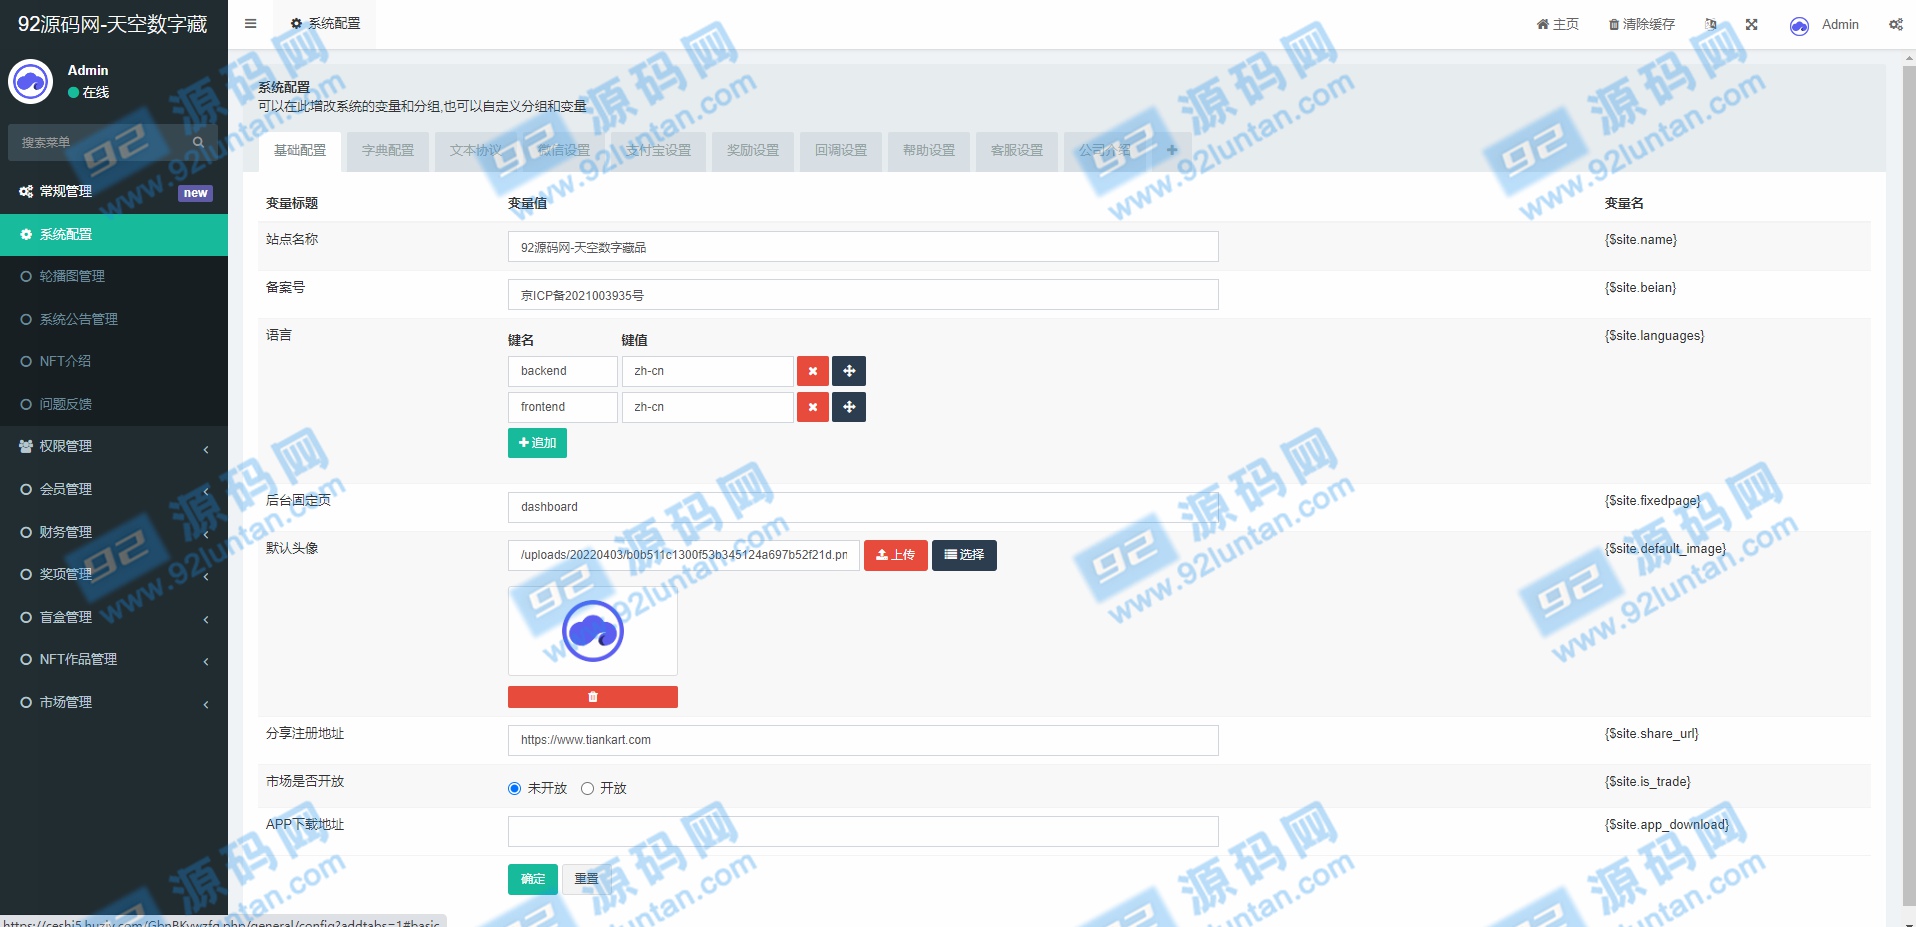Click the frontend key value zh-cn input

(708, 407)
